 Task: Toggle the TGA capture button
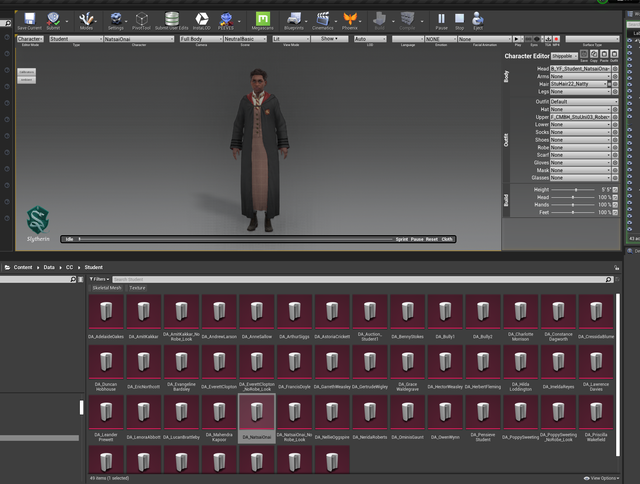coord(548,39)
